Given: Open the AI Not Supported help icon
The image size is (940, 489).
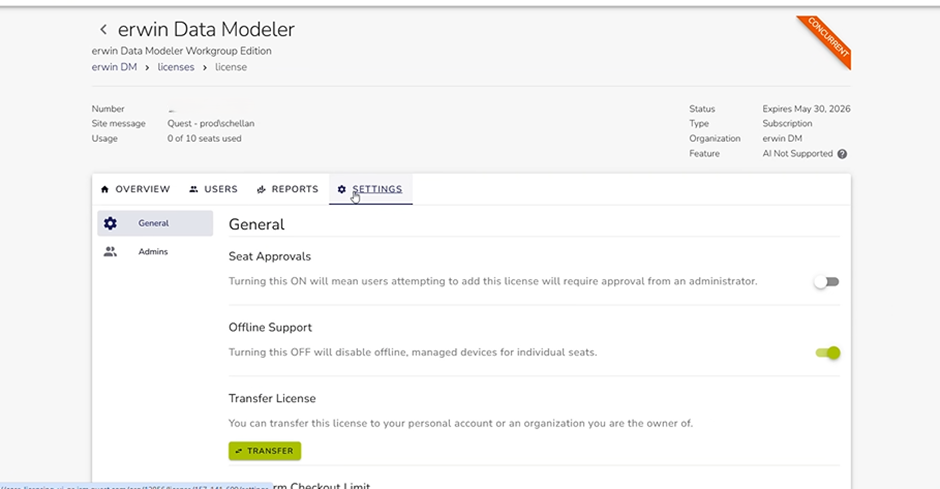Looking at the screenshot, I should 842,154.
